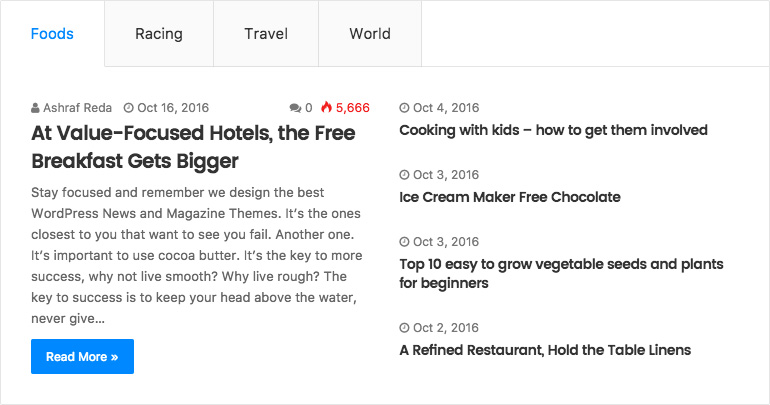Click the Read More button

tap(82, 356)
